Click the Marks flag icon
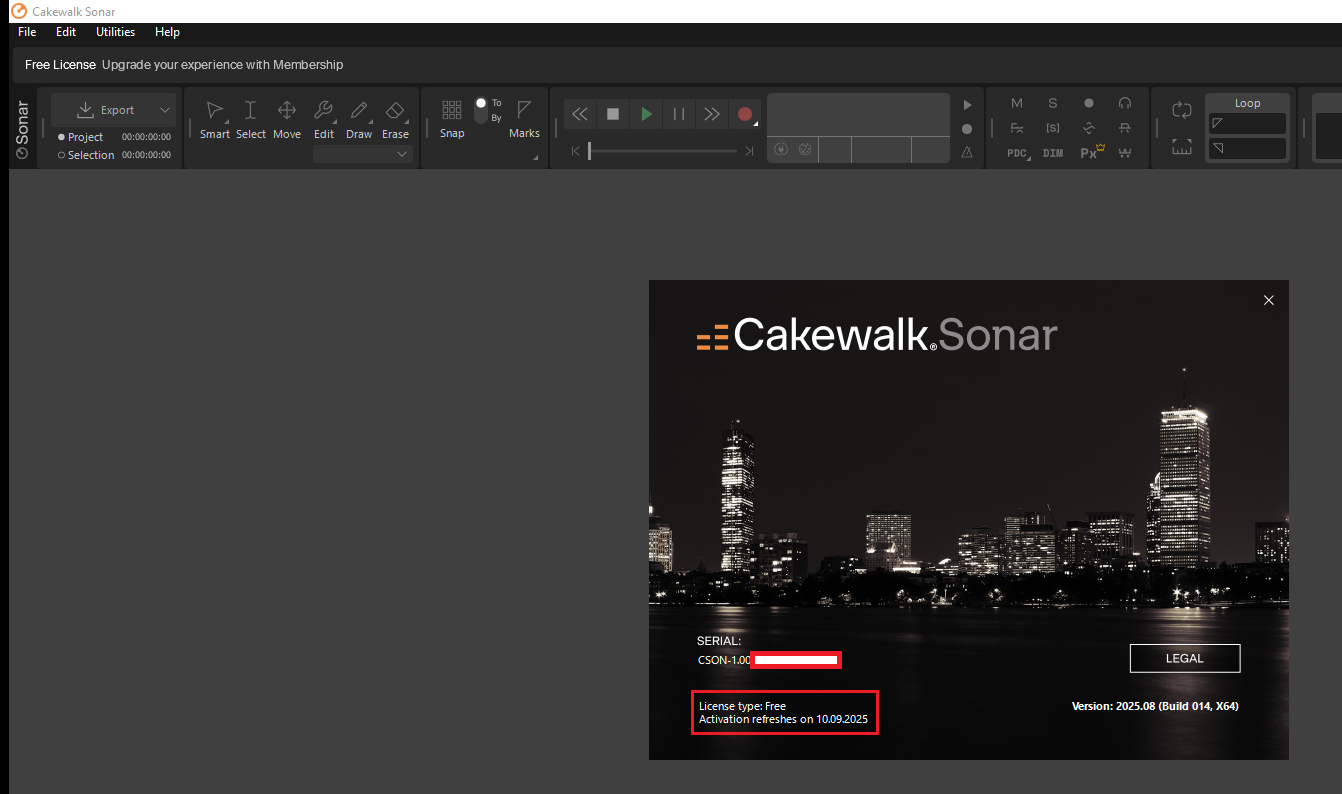Viewport: 1342px width, 794px height. pyautogui.click(x=524, y=112)
